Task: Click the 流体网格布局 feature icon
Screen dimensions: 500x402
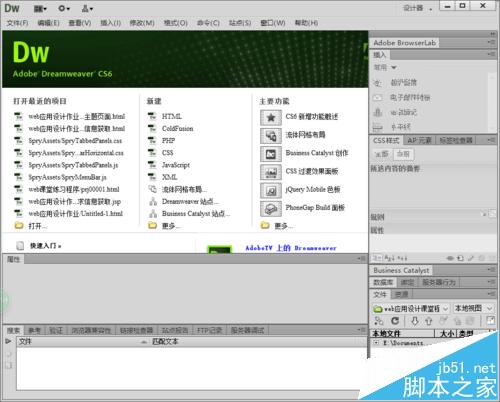Action: pyautogui.click(x=271, y=136)
